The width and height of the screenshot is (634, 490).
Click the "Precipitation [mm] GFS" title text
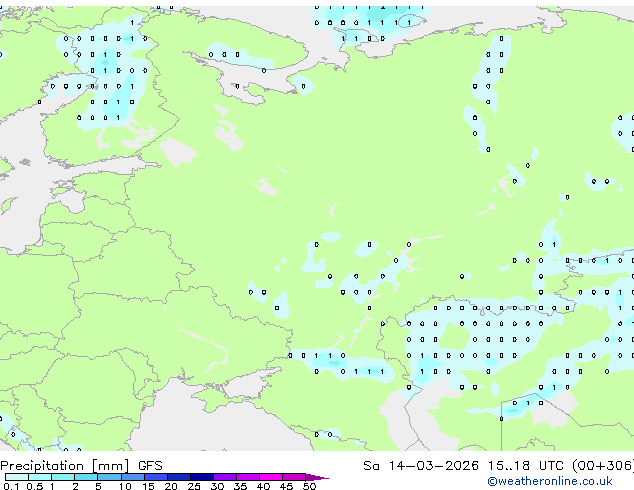(81, 466)
